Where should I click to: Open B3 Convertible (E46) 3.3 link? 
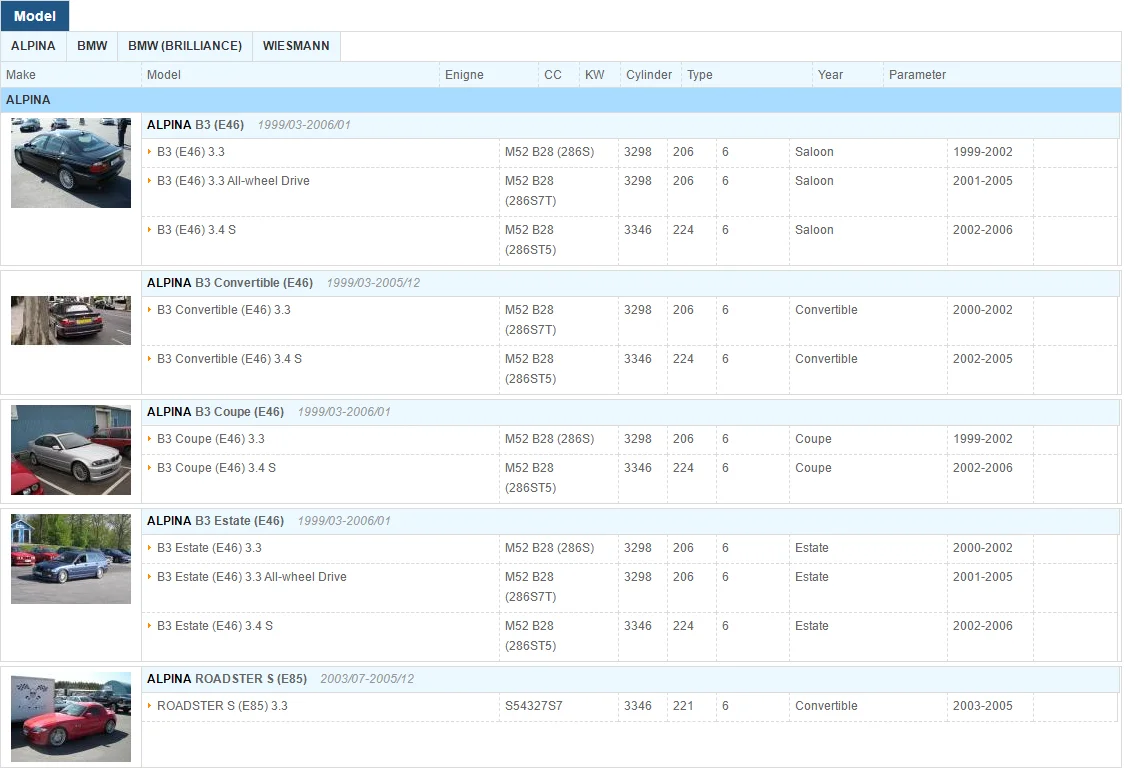pos(224,310)
